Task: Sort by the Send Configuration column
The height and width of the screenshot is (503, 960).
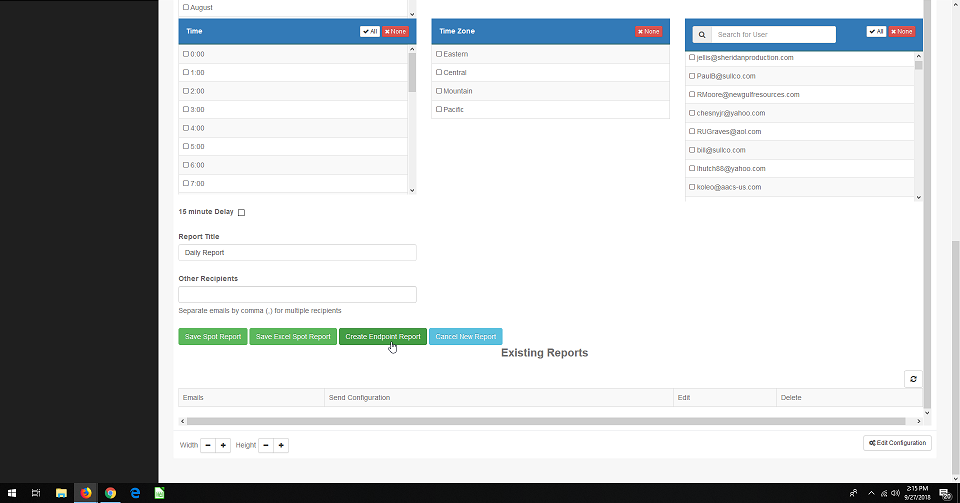Action: click(359, 398)
